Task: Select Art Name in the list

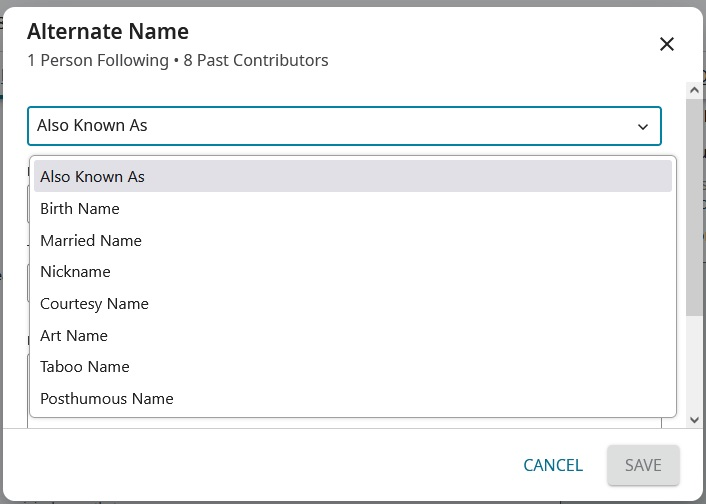Action: [x=74, y=336]
